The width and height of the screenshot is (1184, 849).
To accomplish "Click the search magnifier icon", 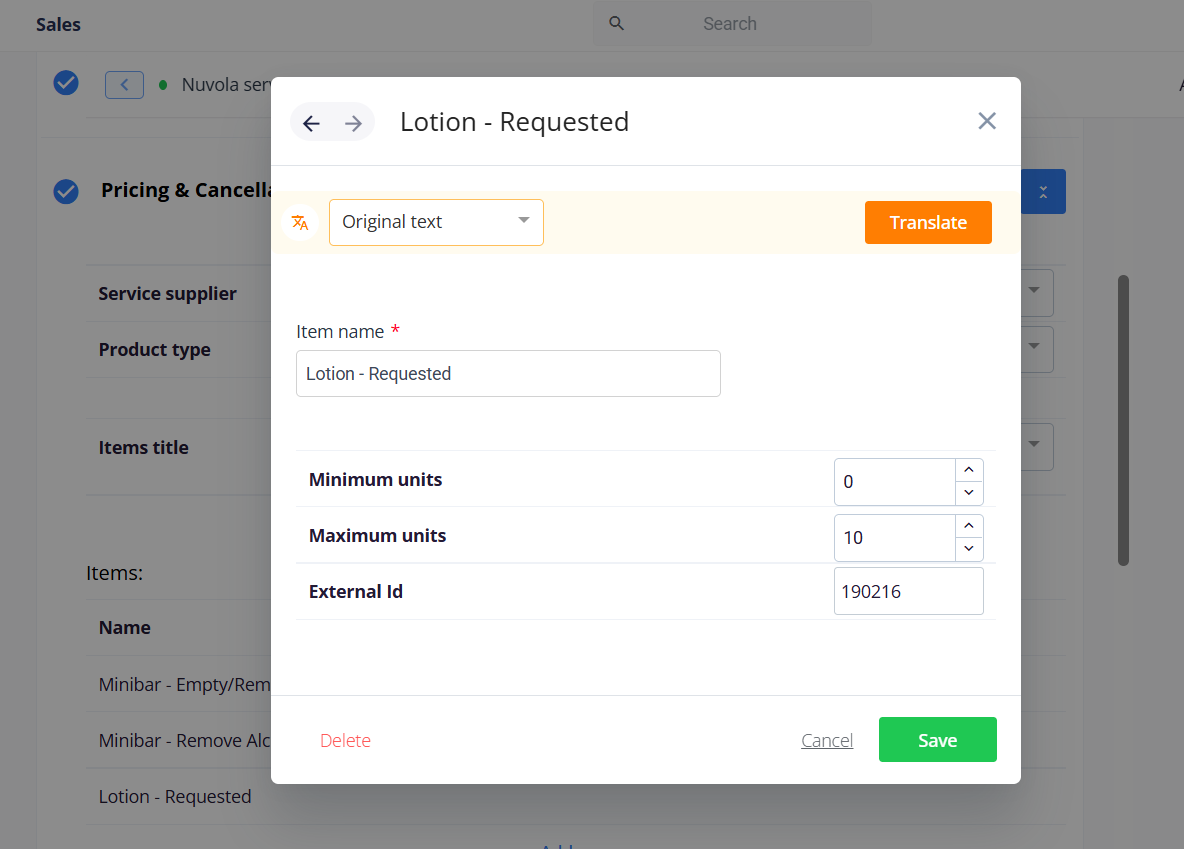I will click(617, 24).
